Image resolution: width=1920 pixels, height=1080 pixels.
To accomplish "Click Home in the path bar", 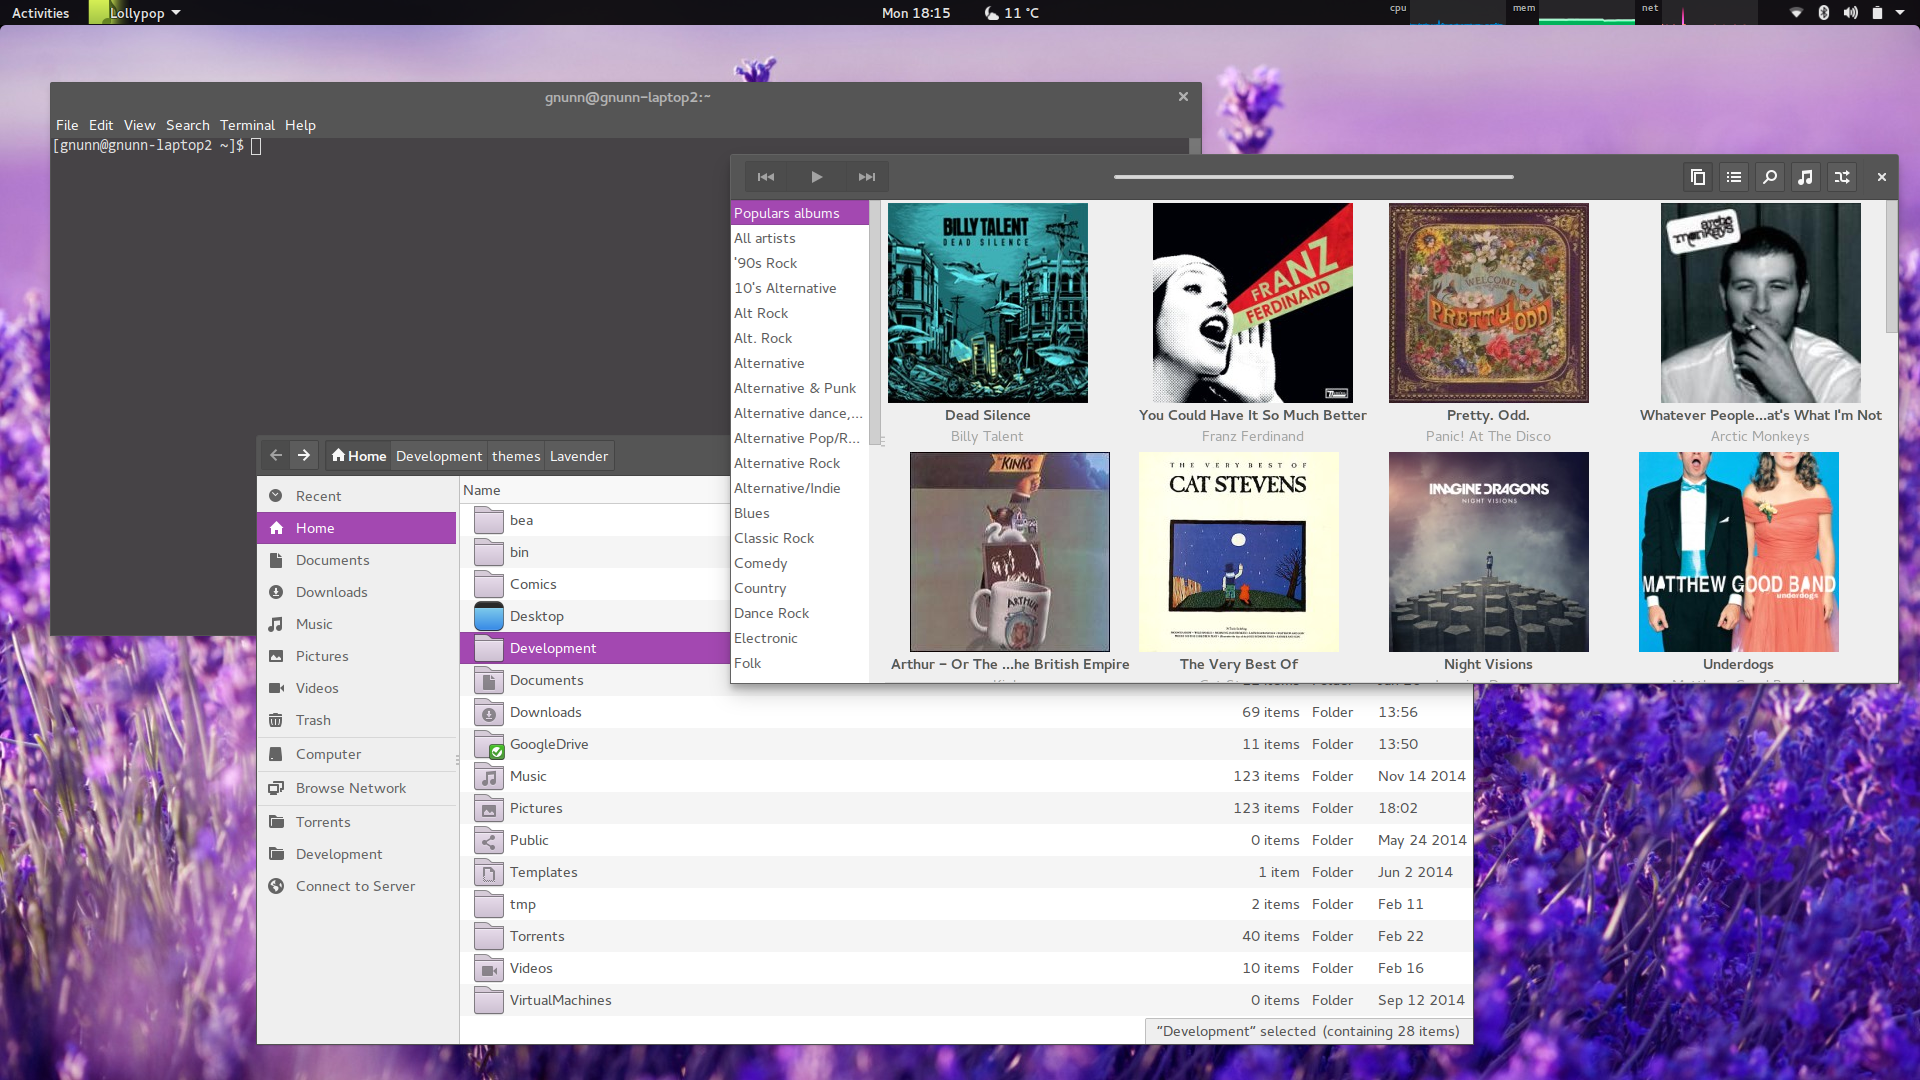I will point(358,456).
